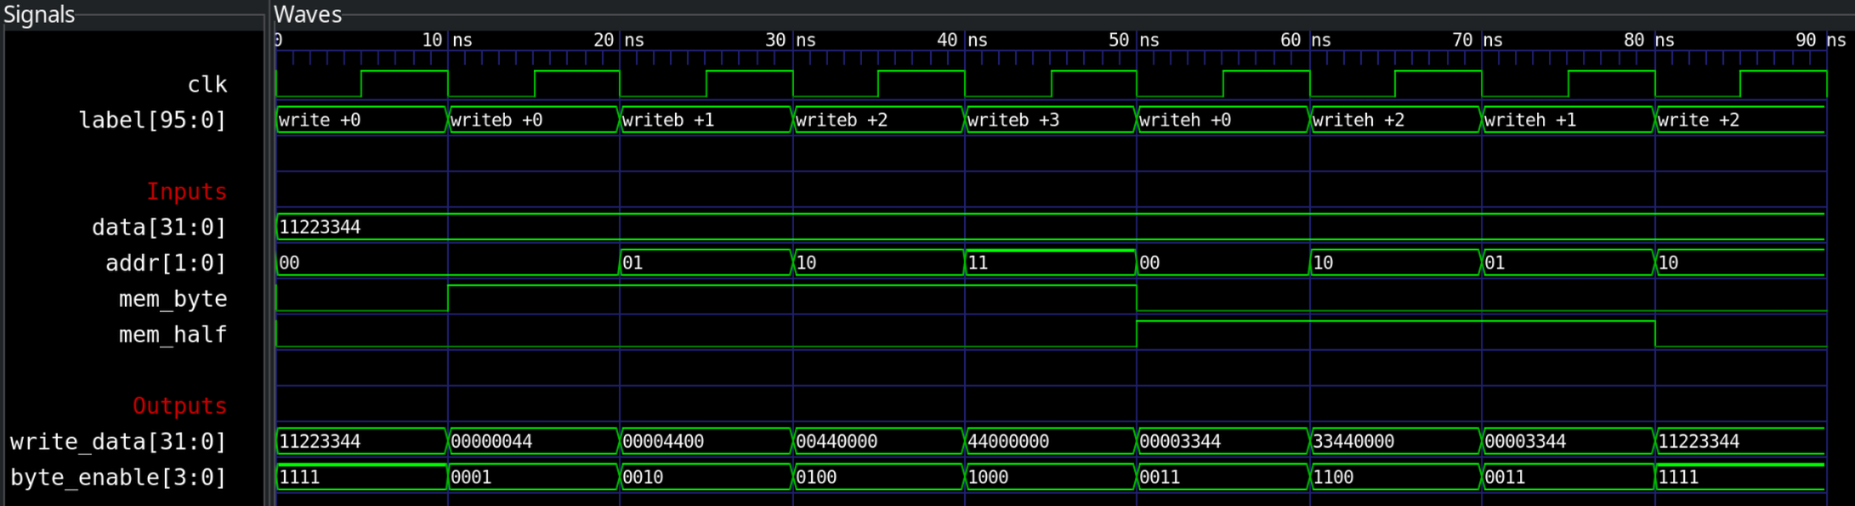Select the addr[1:0] signal name
Image resolution: width=1855 pixels, height=506 pixels.
coord(166,263)
